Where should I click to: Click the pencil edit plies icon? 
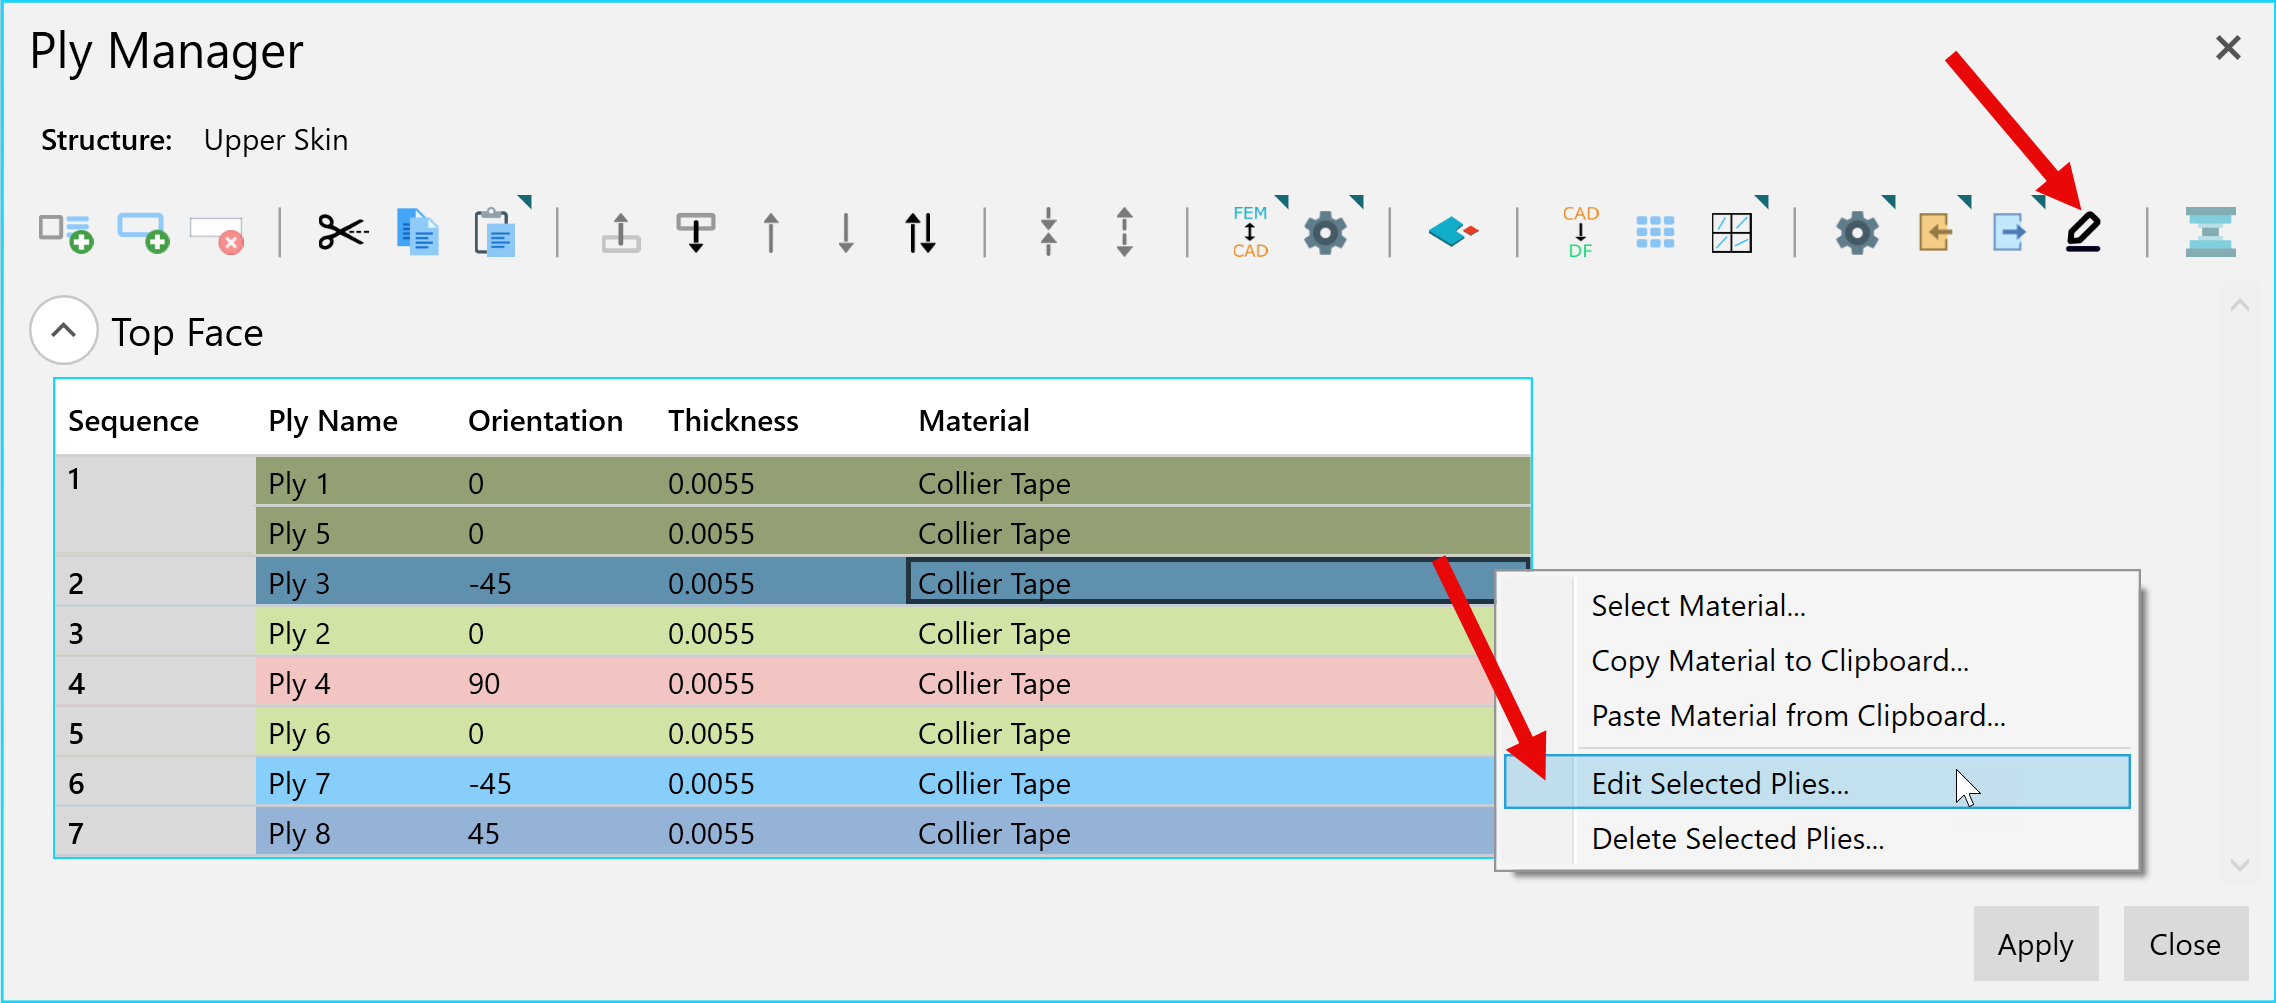2083,232
